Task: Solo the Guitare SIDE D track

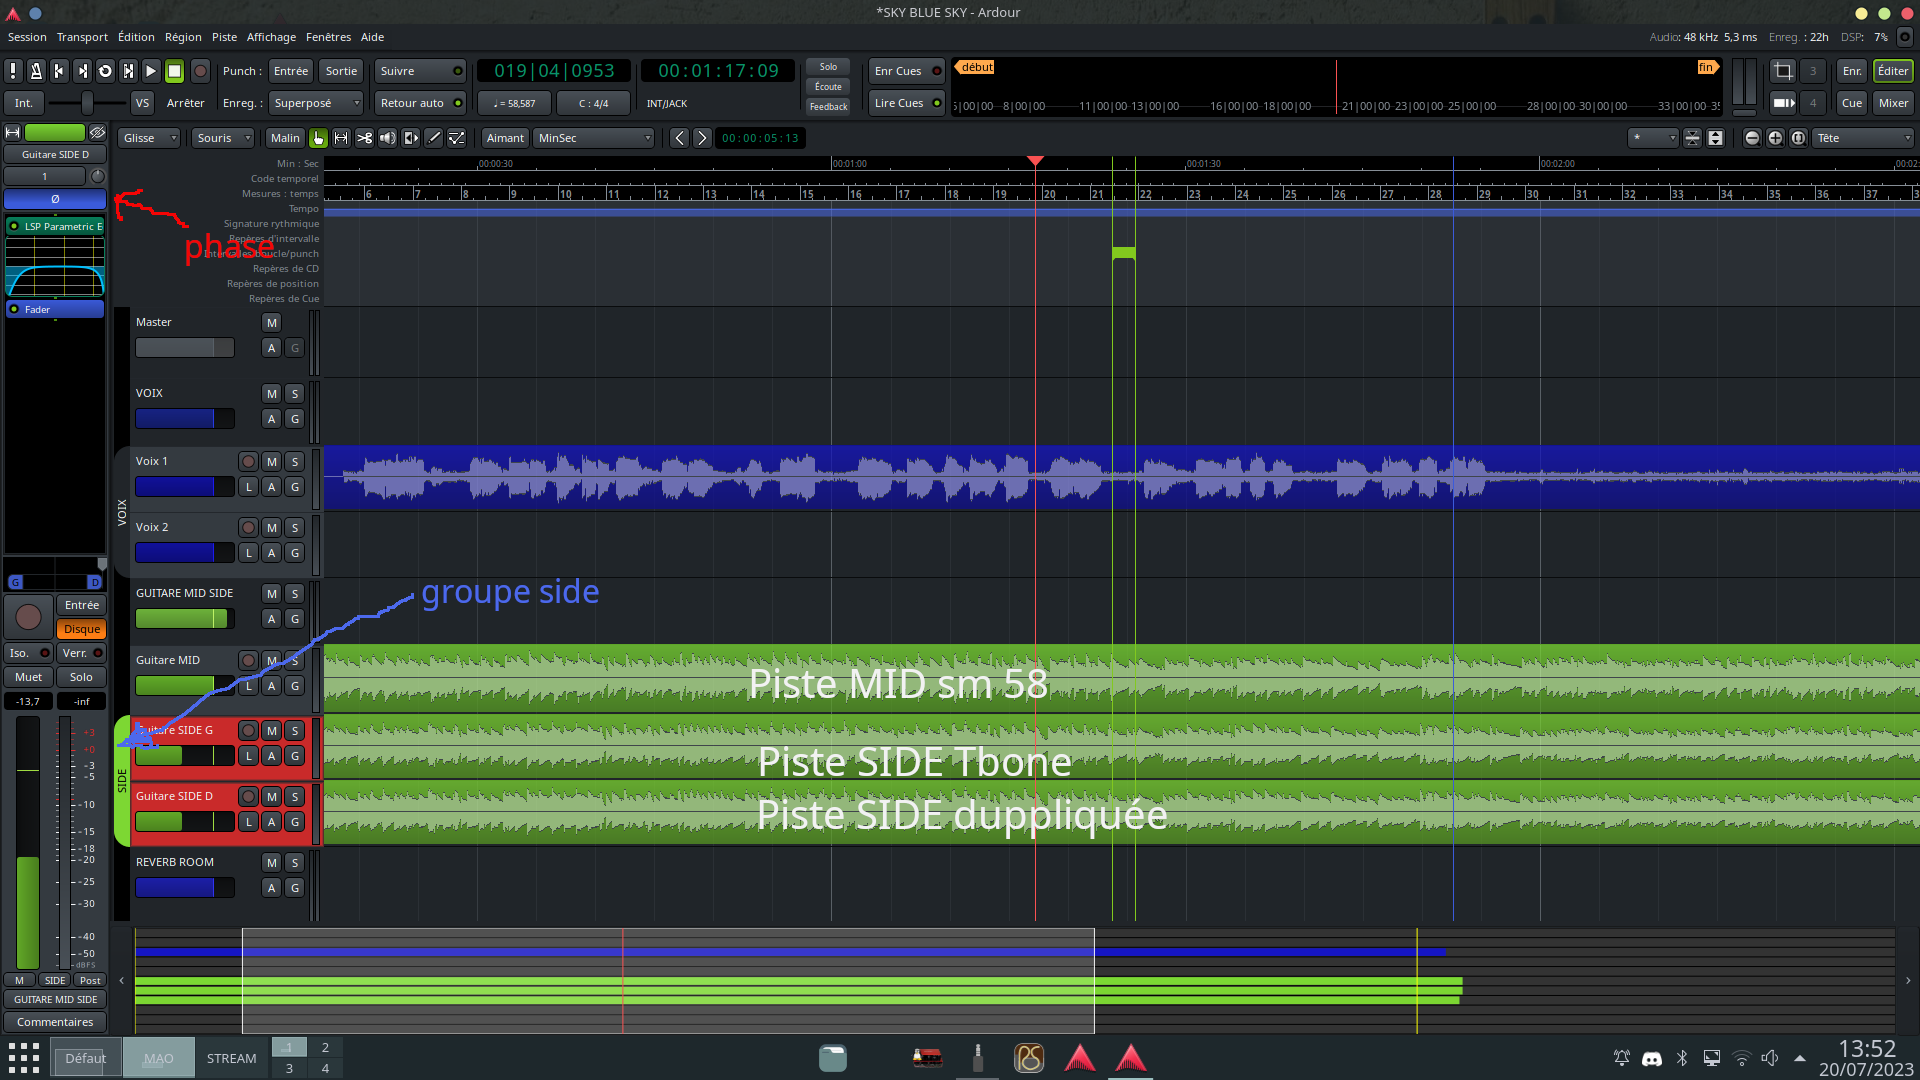Action: pos(294,796)
